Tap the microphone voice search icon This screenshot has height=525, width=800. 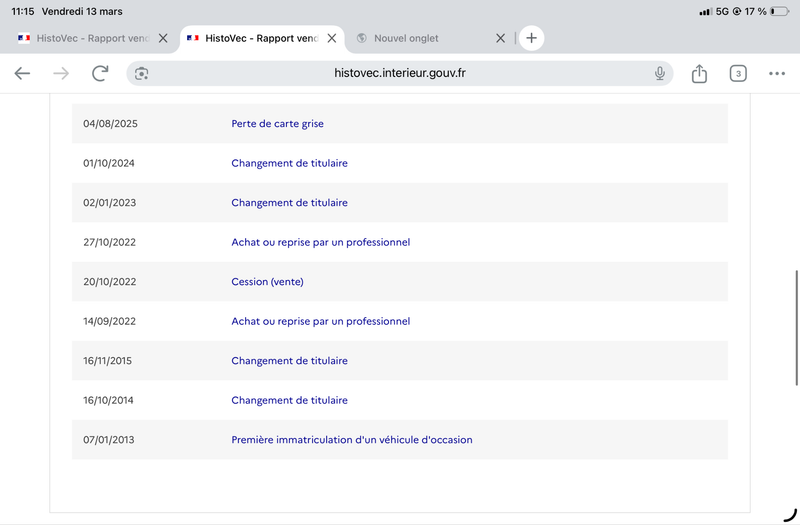[660, 73]
